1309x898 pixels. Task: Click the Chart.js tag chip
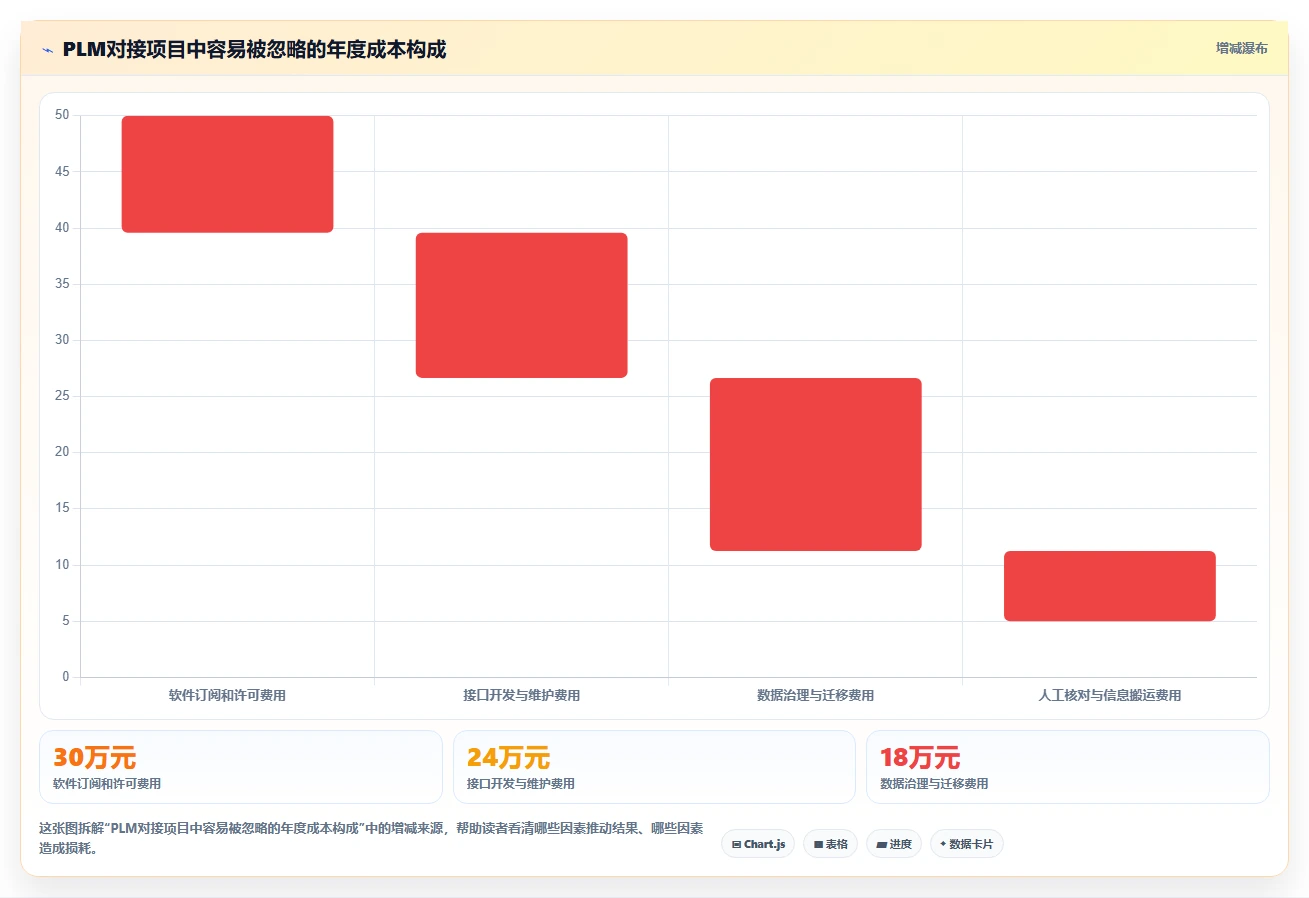[x=758, y=844]
